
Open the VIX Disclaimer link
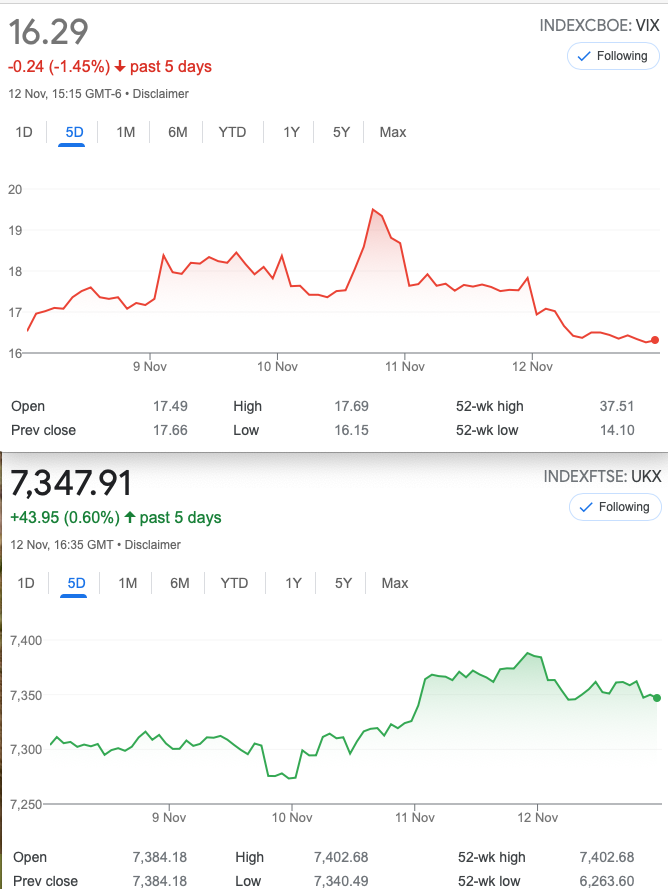[160, 94]
